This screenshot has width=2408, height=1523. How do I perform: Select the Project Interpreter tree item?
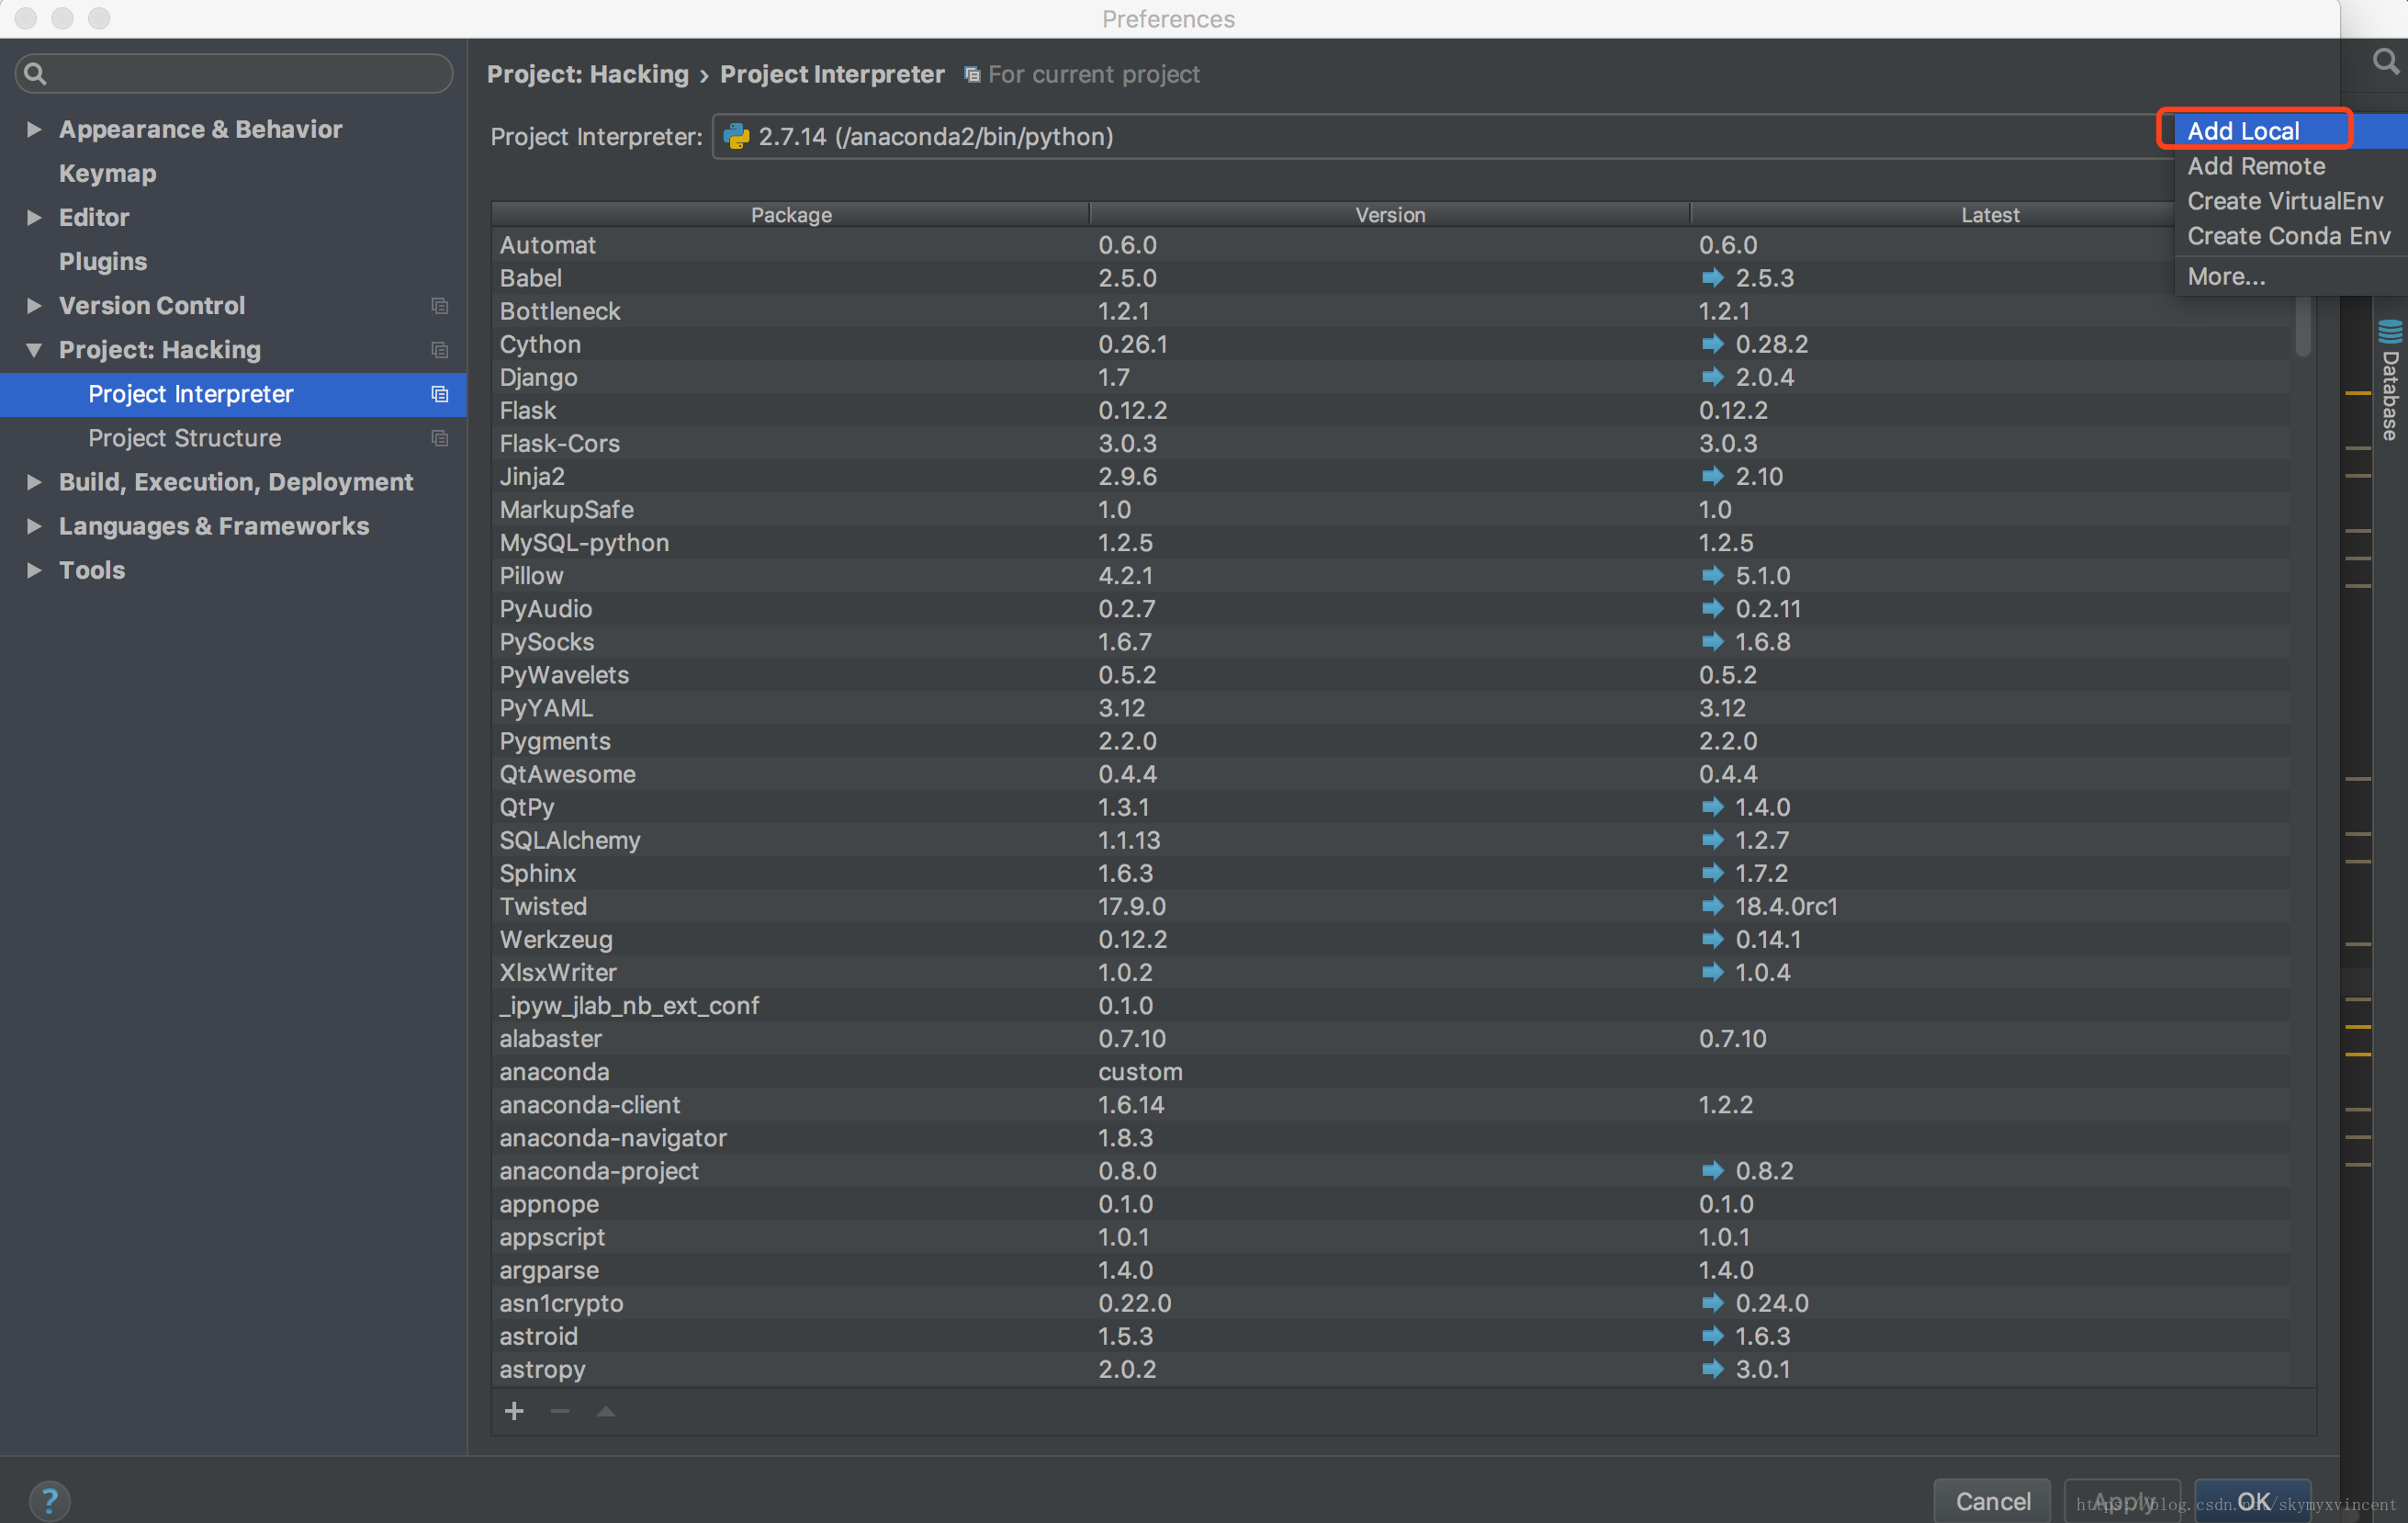click(189, 393)
